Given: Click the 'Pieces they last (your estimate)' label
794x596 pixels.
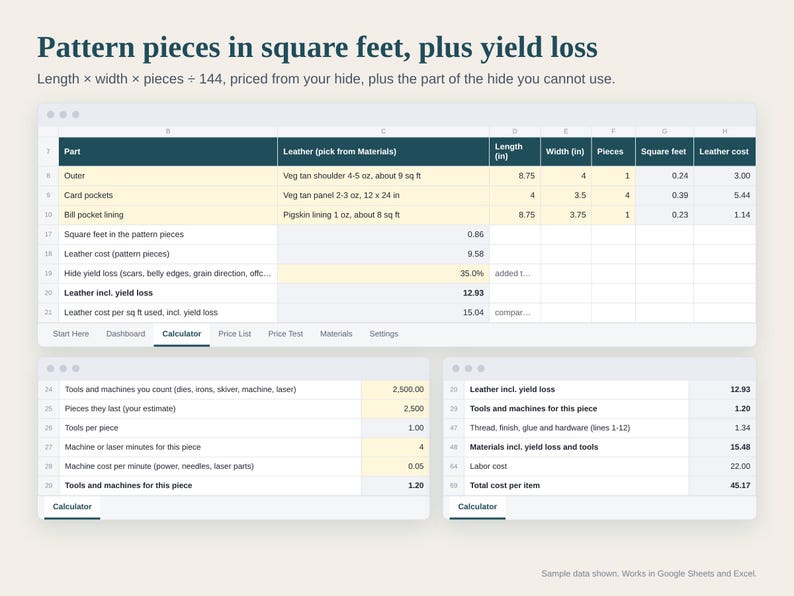Looking at the screenshot, I should coord(120,409).
